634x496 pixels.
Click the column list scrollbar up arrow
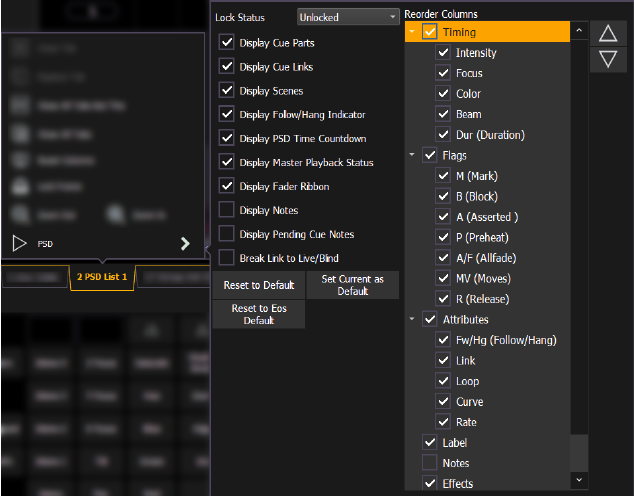point(579,32)
